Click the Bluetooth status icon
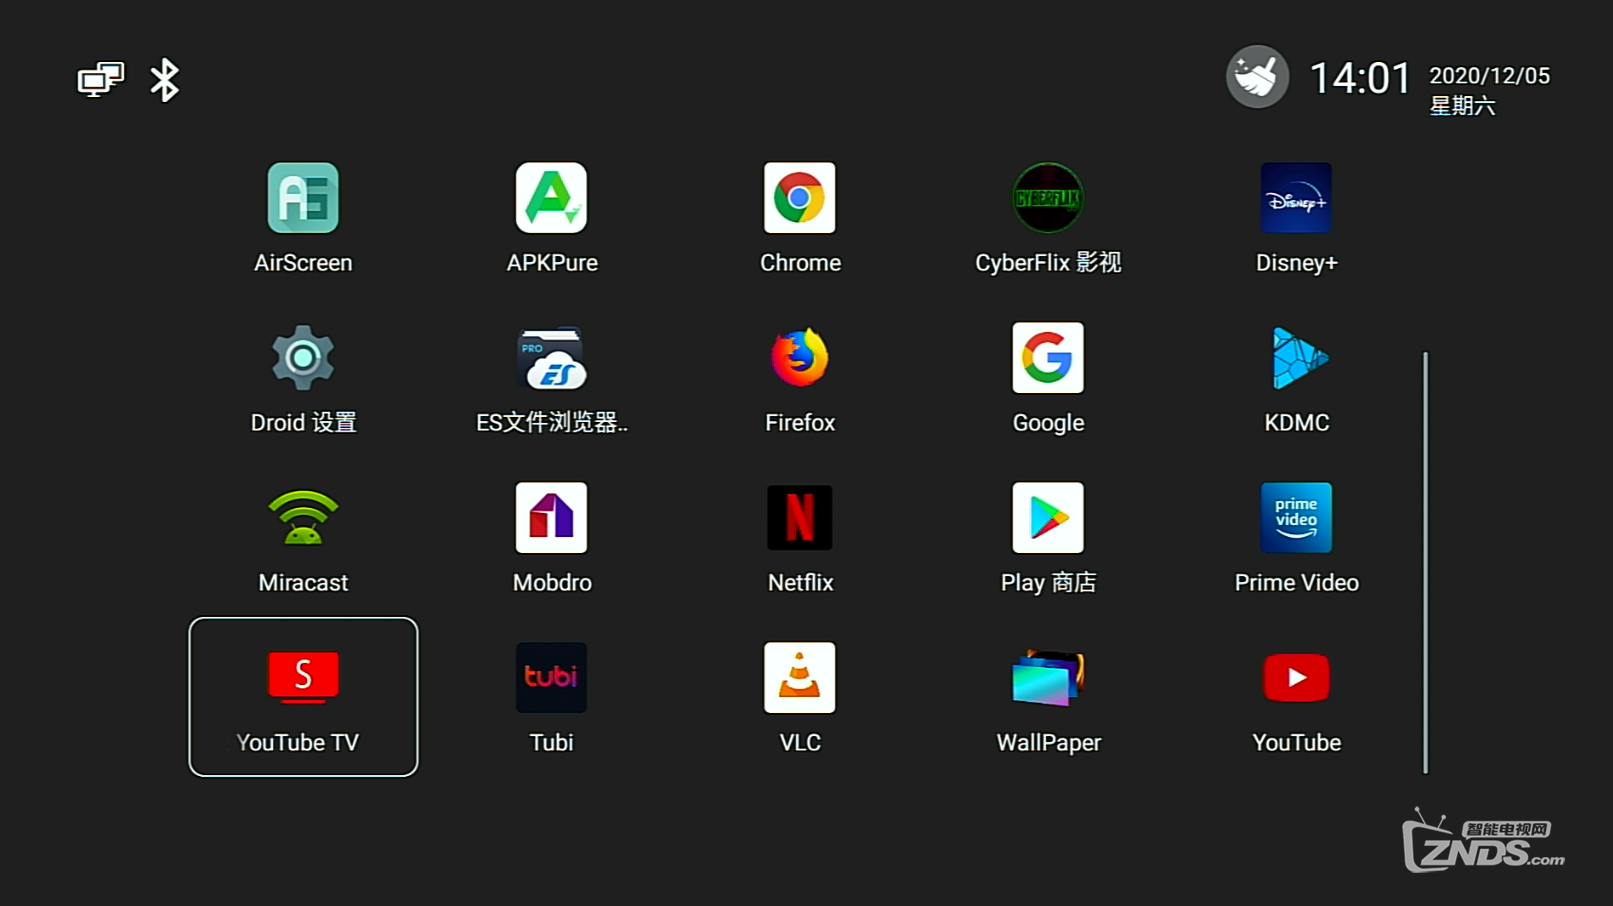 [164, 80]
